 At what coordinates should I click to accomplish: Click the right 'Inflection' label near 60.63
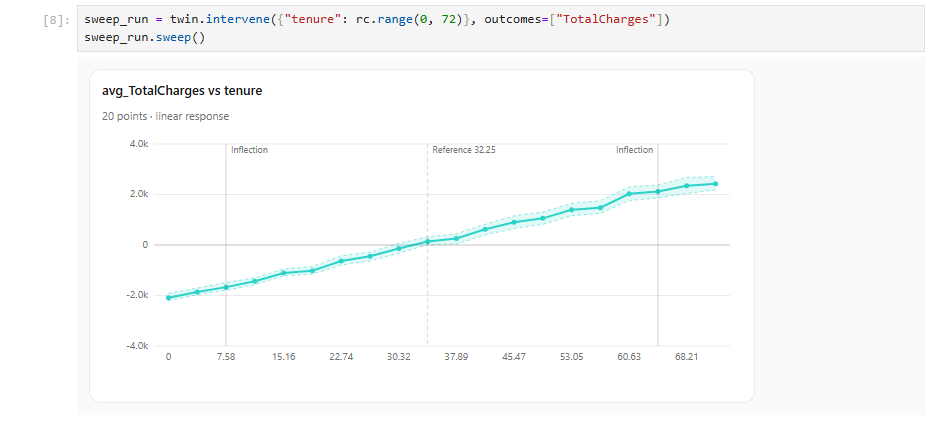point(635,150)
